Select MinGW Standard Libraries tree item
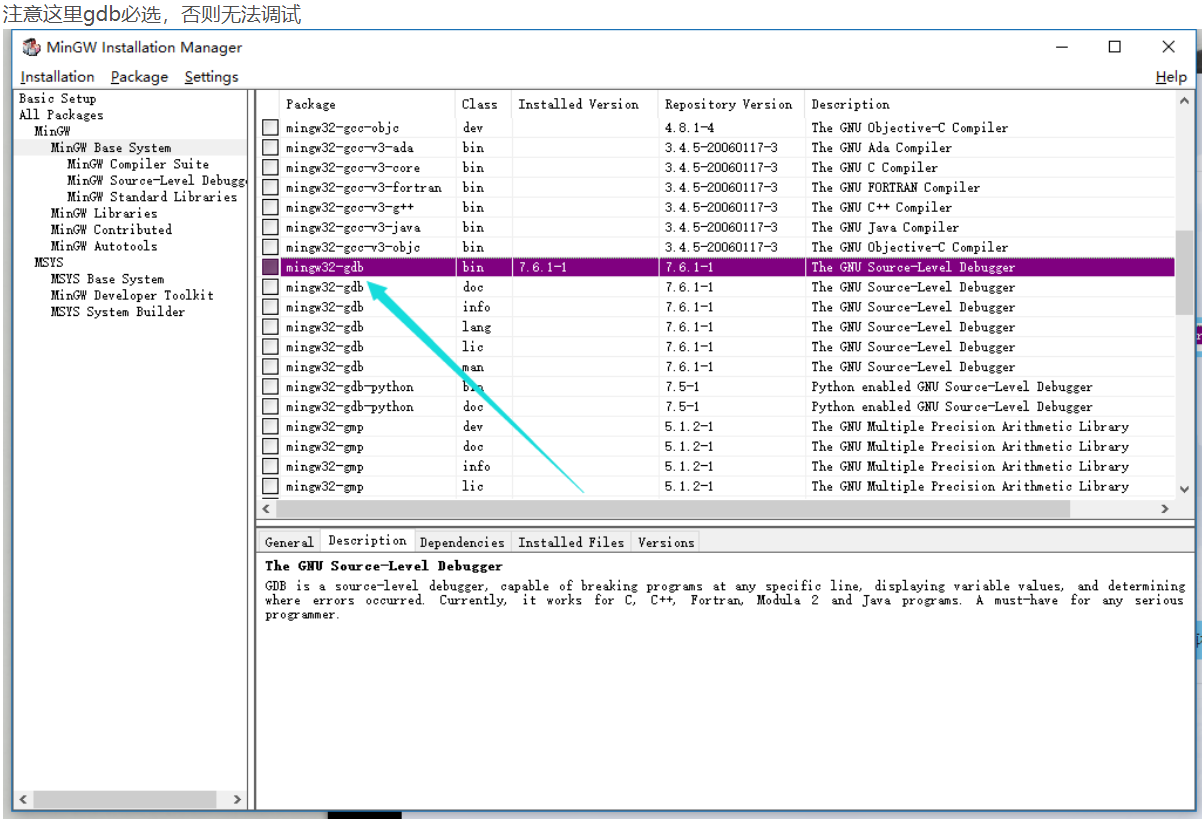Viewport: 1202px width, 819px height. [x=152, y=197]
